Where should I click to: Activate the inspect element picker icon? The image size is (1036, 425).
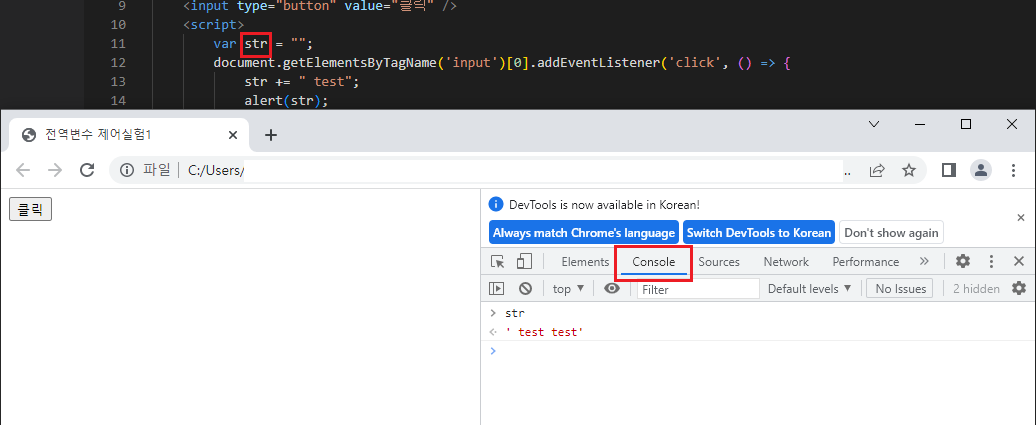(498, 262)
